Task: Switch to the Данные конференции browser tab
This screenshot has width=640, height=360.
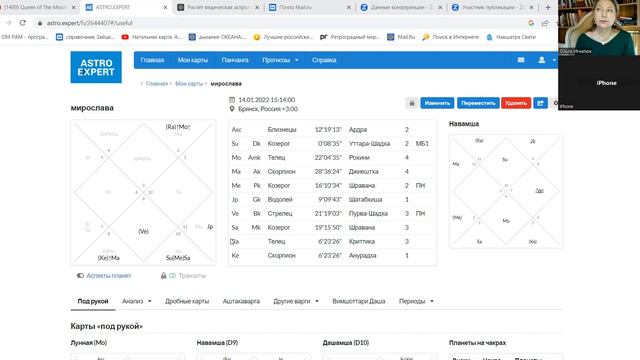Action: click(402, 7)
